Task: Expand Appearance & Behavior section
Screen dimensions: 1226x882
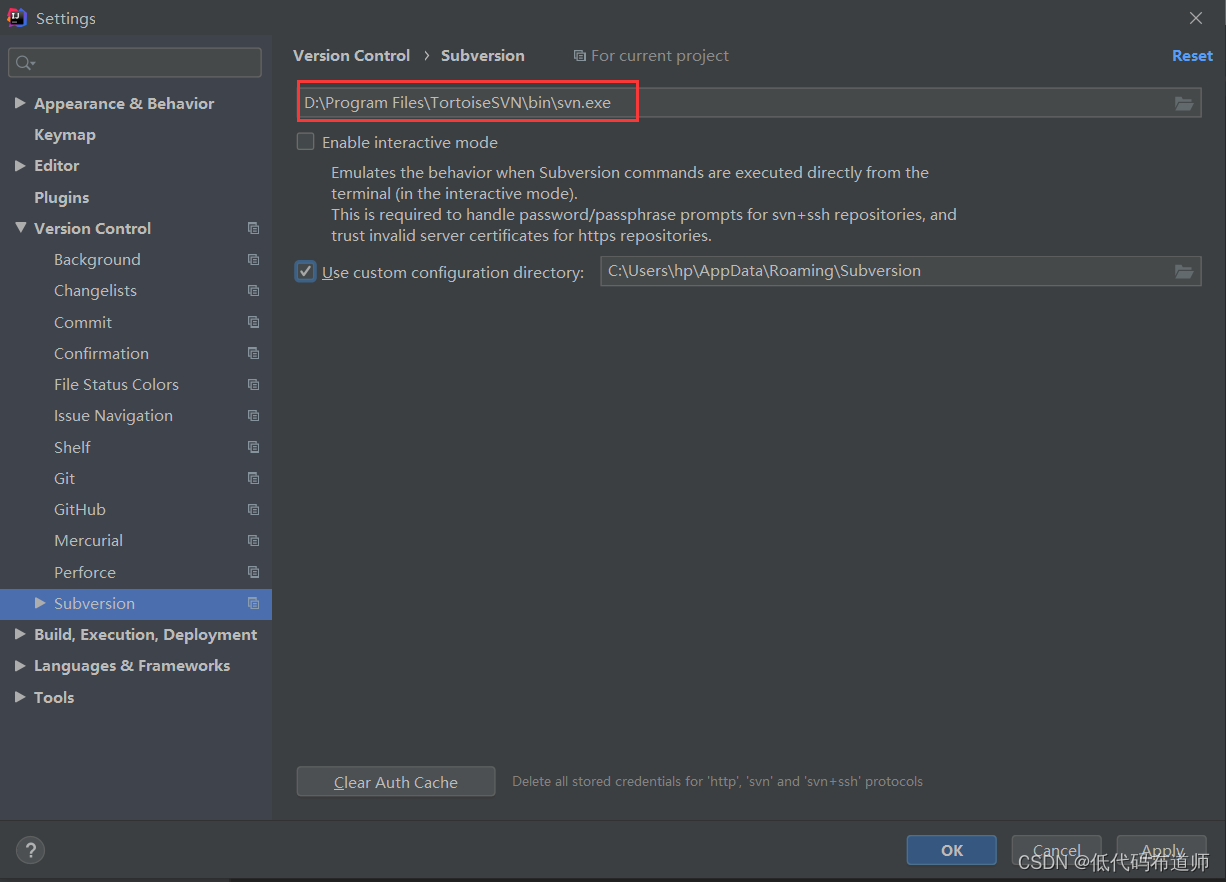Action: click(x=20, y=103)
